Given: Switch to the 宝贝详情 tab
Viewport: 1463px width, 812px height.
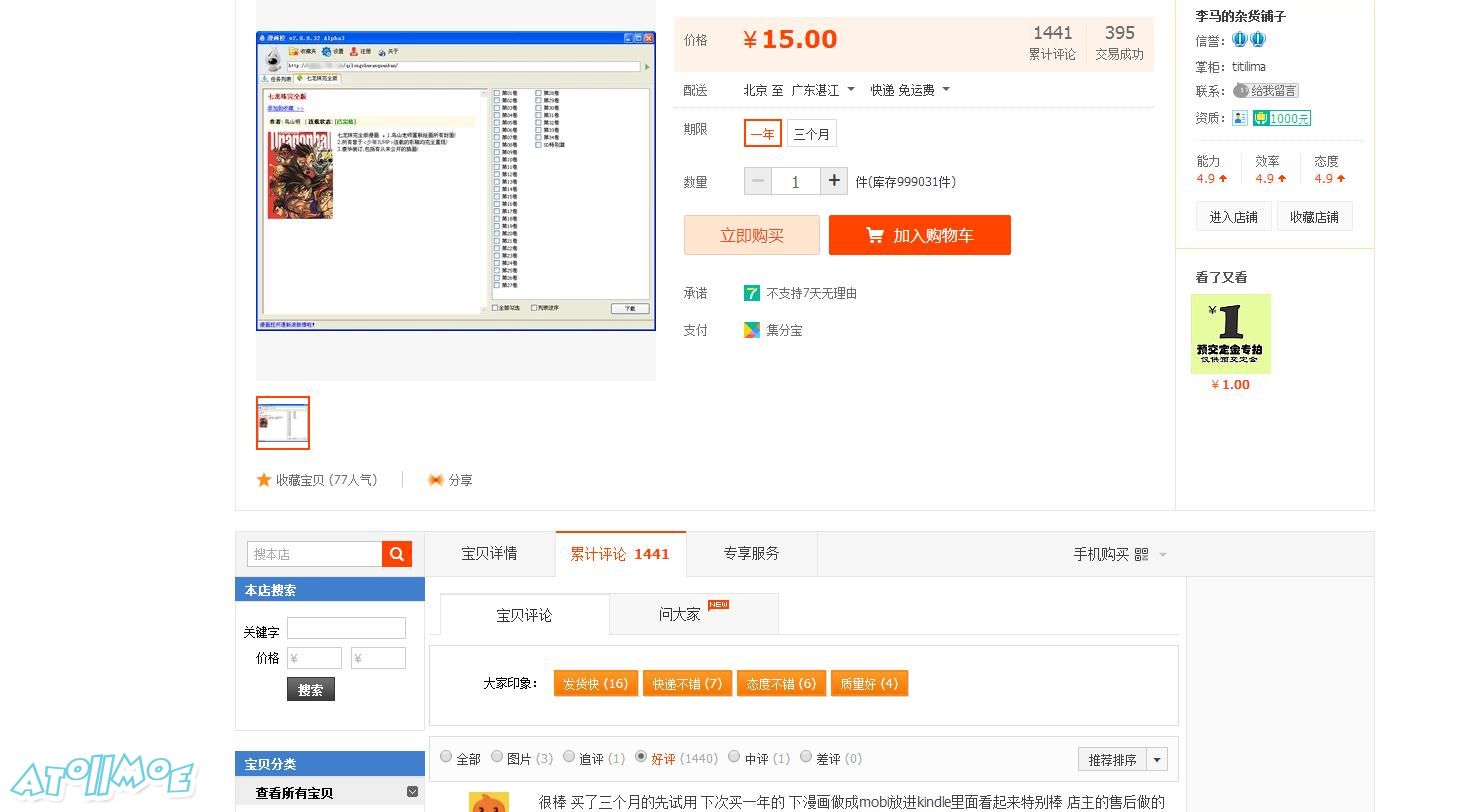Looking at the screenshot, I should click(x=489, y=554).
